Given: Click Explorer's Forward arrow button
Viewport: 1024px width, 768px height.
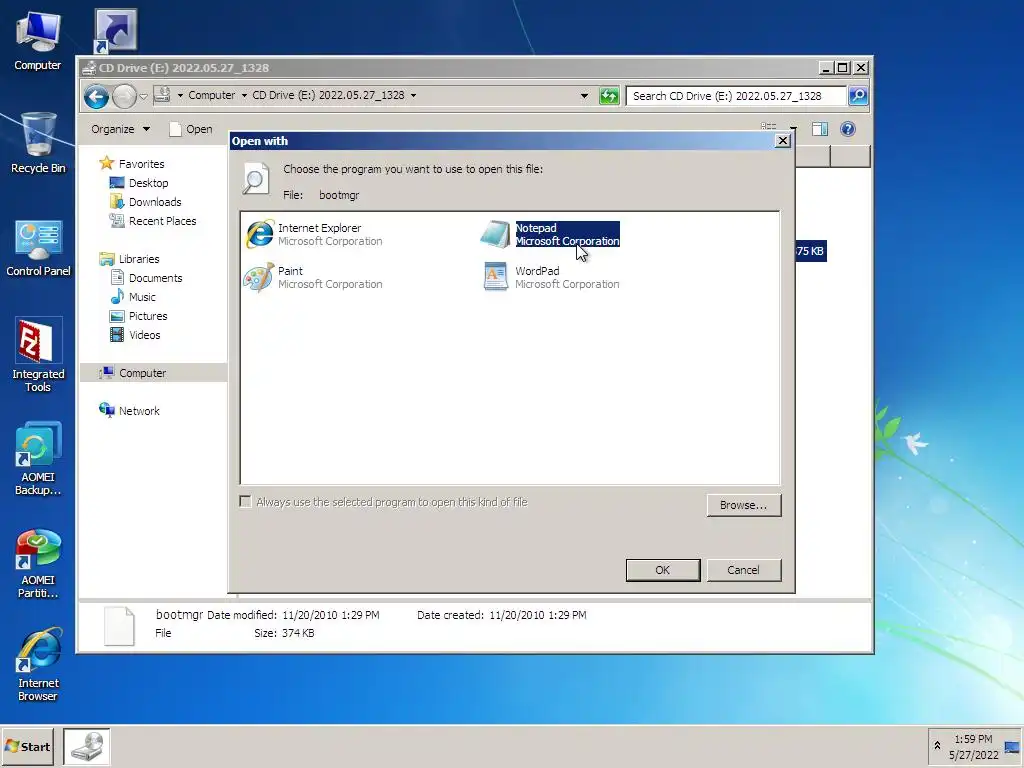Looking at the screenshot, I should [x=124, y=97].
